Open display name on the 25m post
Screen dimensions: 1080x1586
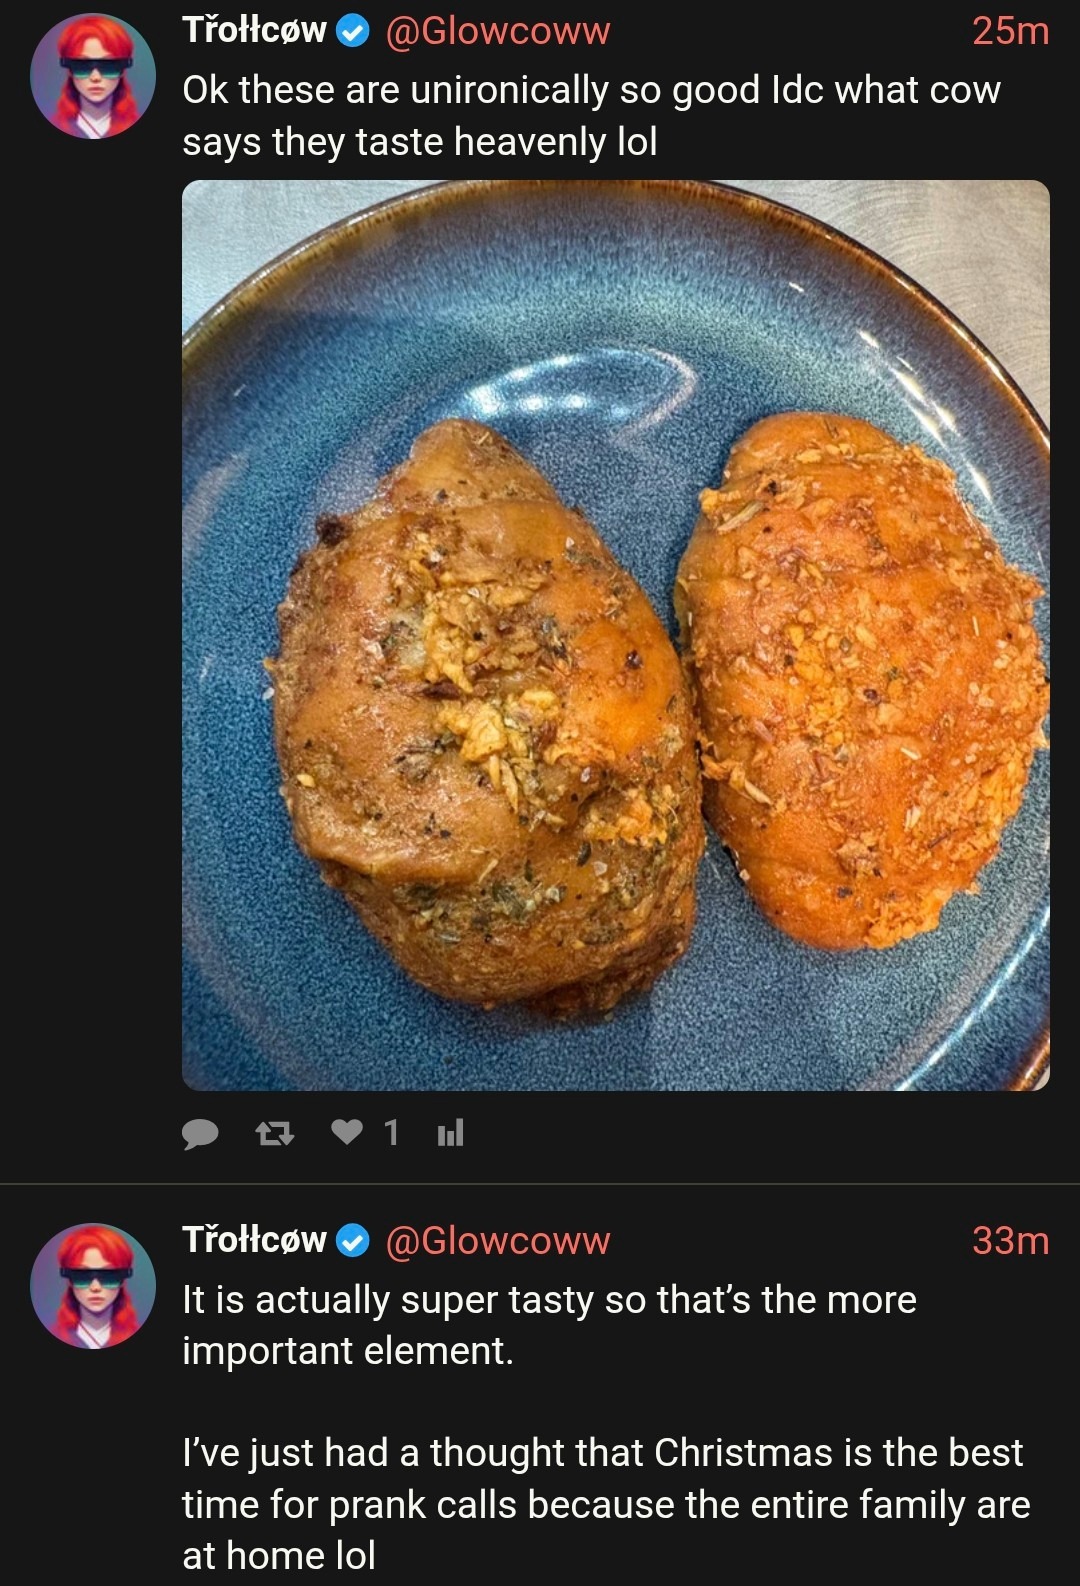point(254,30)
